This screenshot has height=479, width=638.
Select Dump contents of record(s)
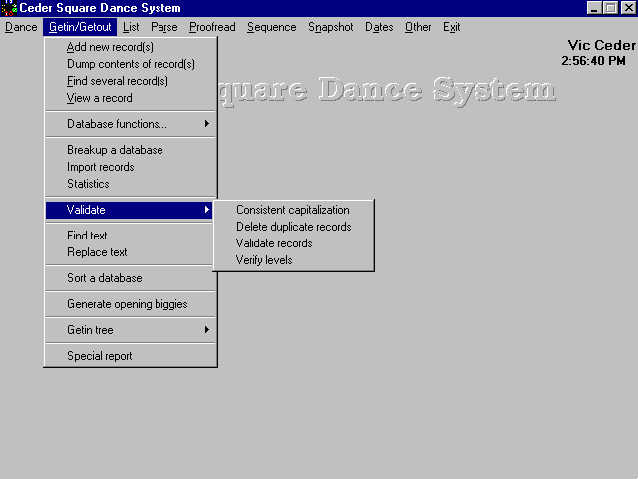(x=130, y=64)
